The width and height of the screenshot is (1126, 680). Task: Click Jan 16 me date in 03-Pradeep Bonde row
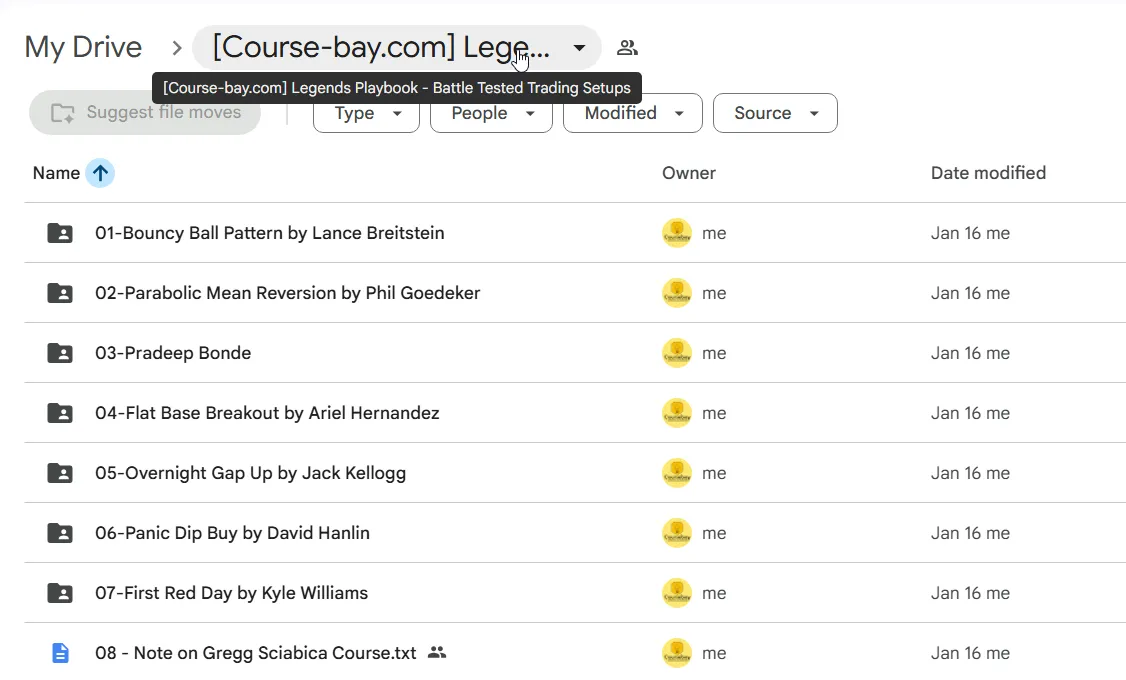click(x=970, y=353)
